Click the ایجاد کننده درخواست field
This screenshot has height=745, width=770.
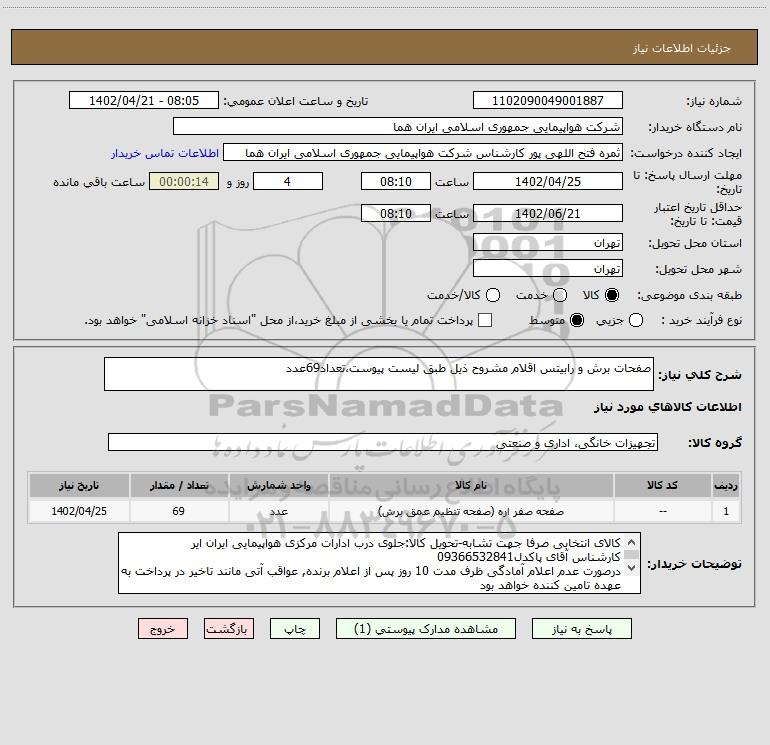point(423,153)
